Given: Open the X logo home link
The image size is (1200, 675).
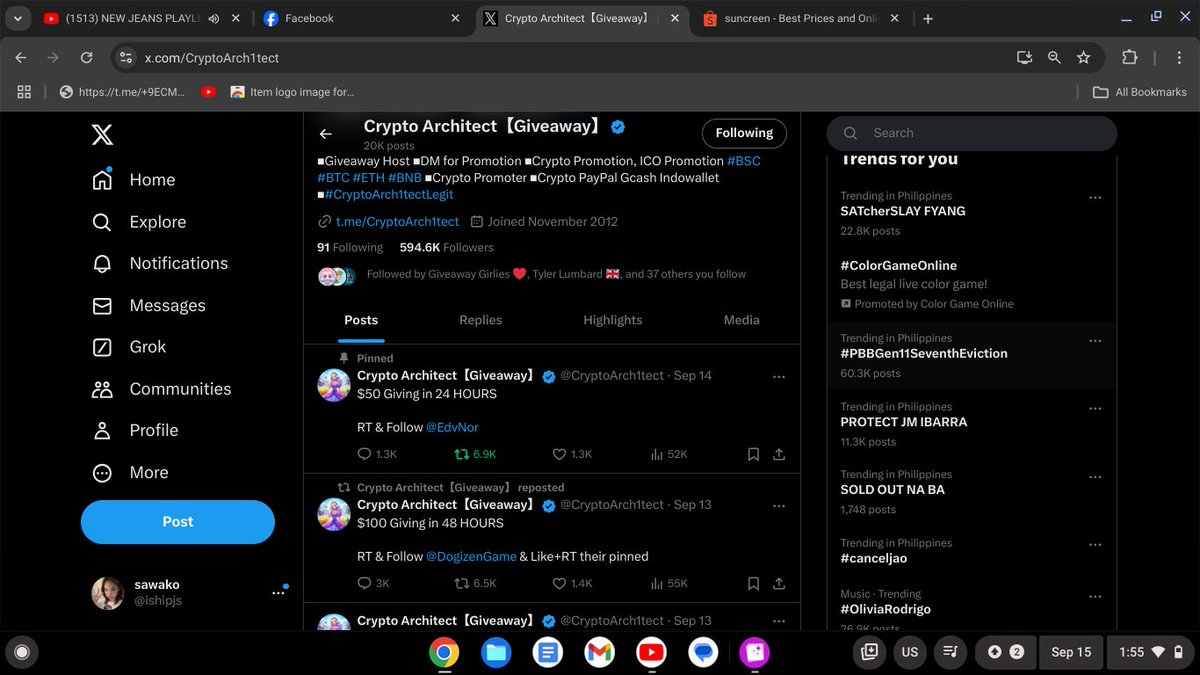Looking at the screenshot, I should click(x=103, y=133).
